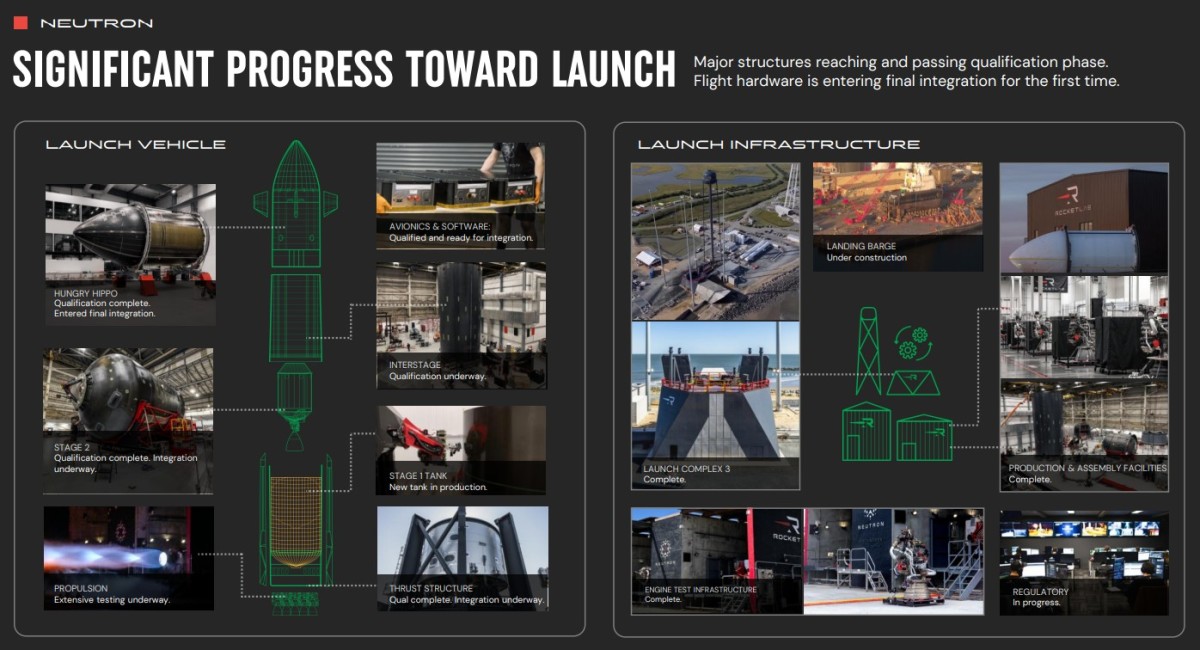Click 'Complete.' under Production & Assembly Facilities
1200x650 pixels.
[x=1030, y=479]
